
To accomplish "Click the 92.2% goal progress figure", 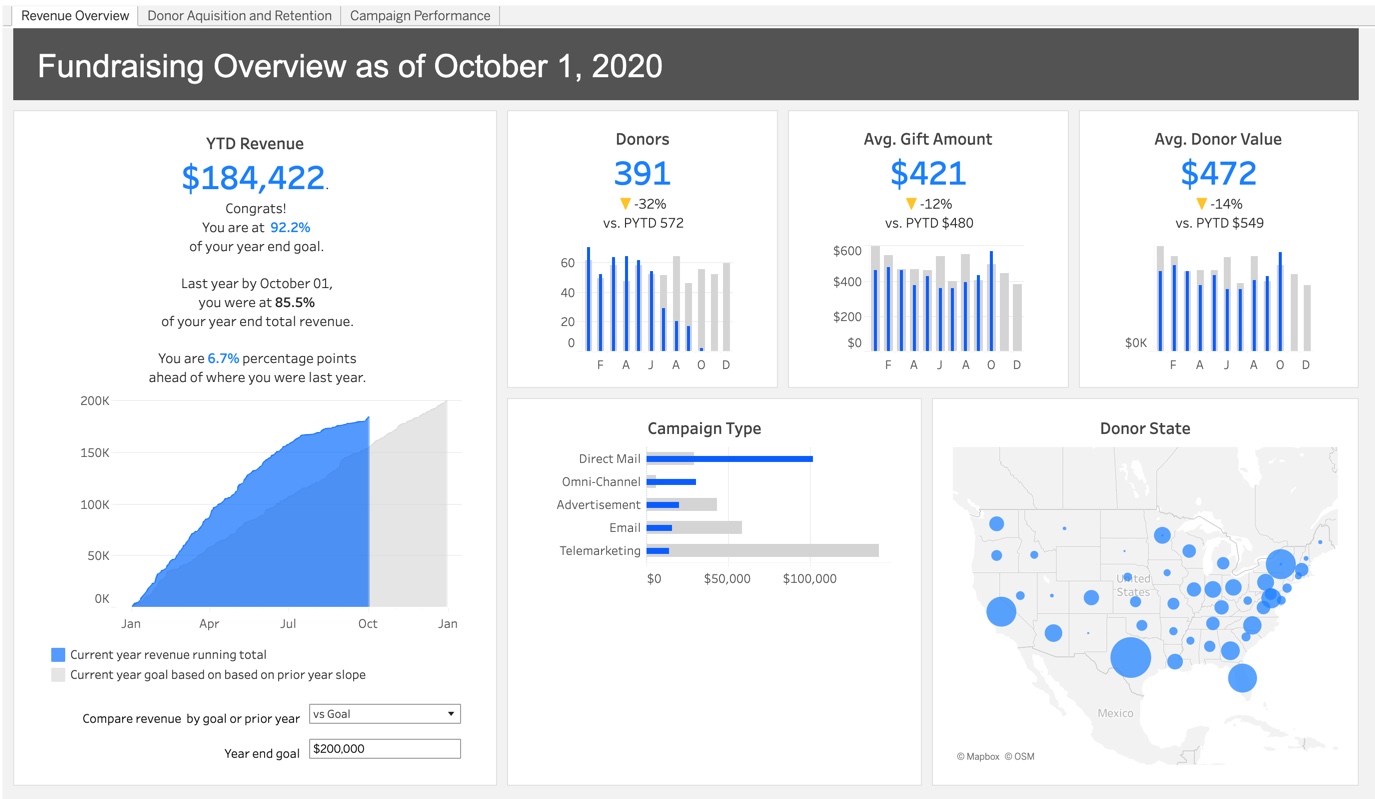I will point(292,227).
